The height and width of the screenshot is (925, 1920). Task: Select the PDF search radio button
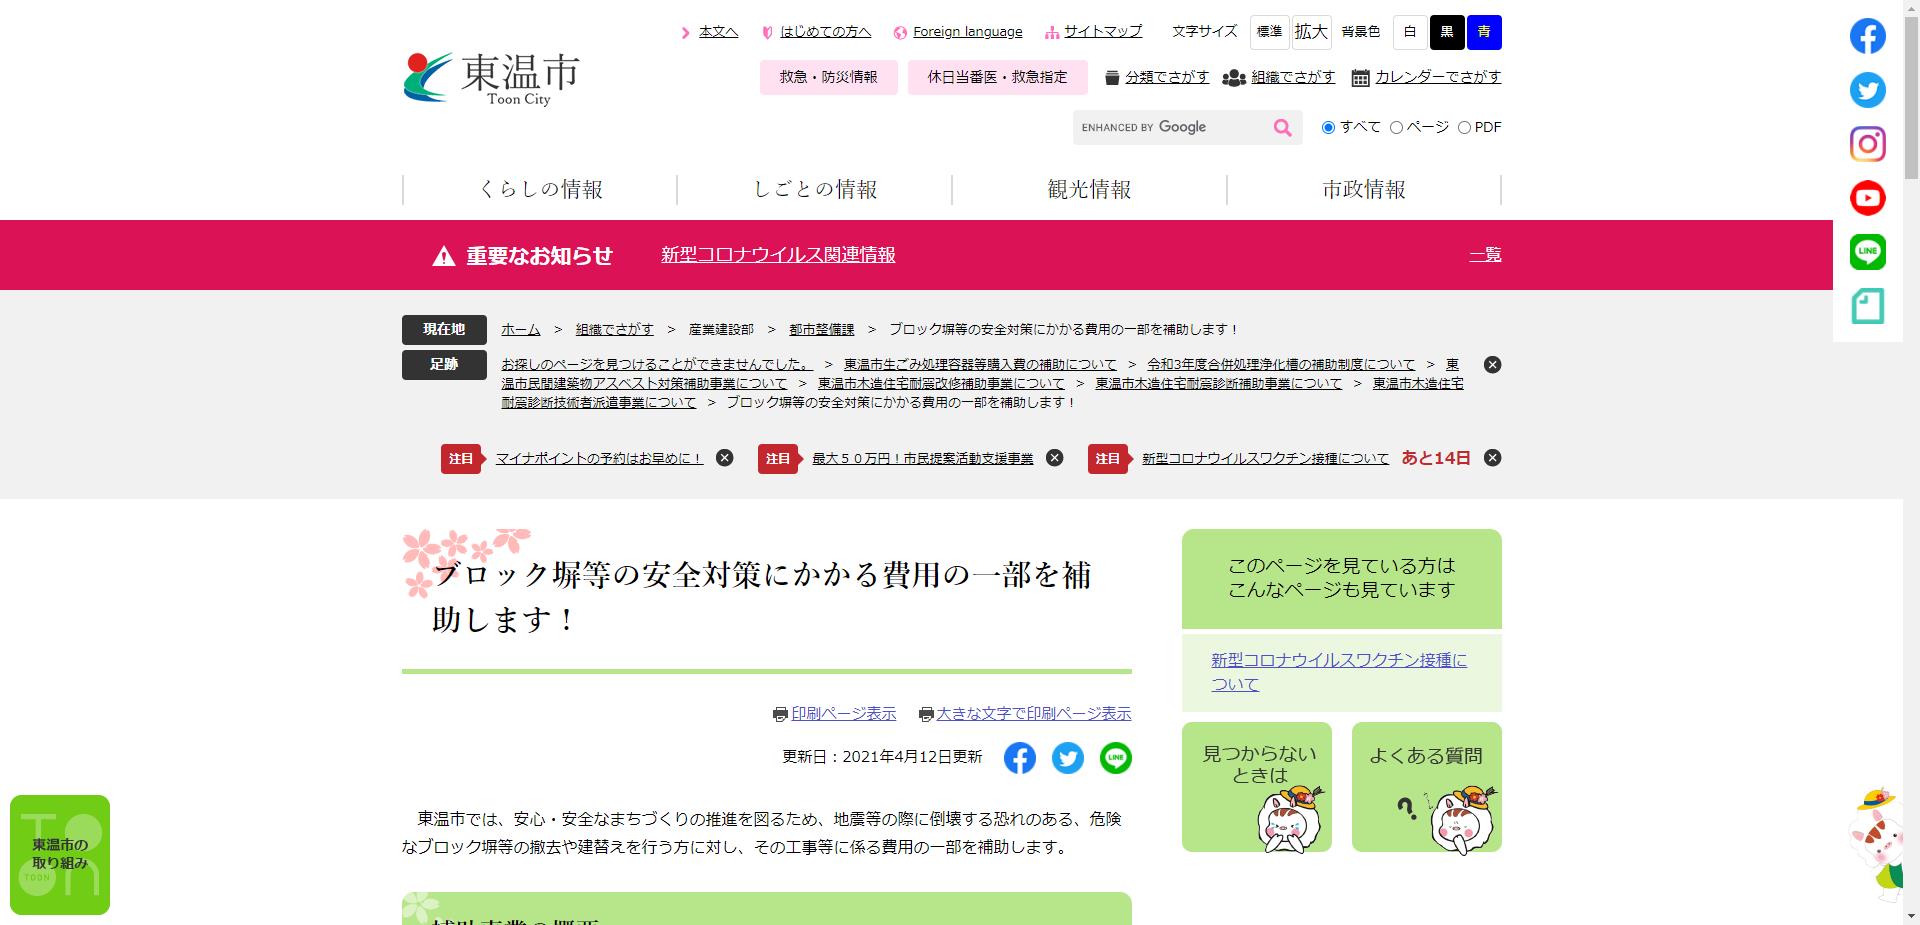point(1465,127)
